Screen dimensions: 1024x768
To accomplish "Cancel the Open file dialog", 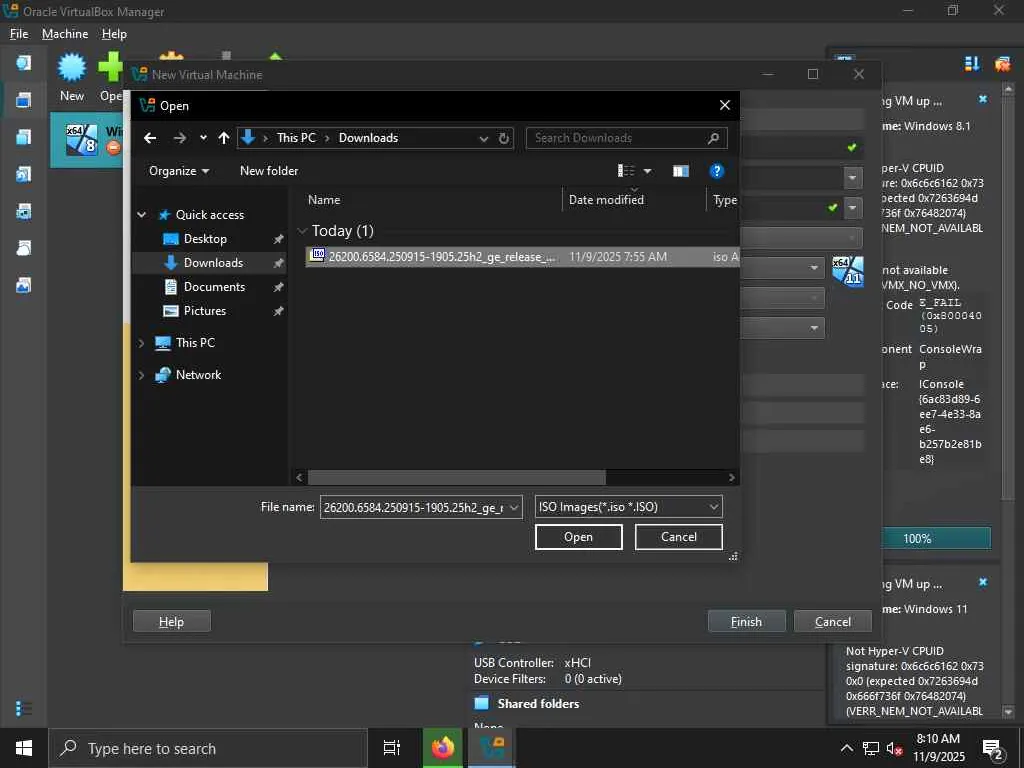I will click(679, 537).
